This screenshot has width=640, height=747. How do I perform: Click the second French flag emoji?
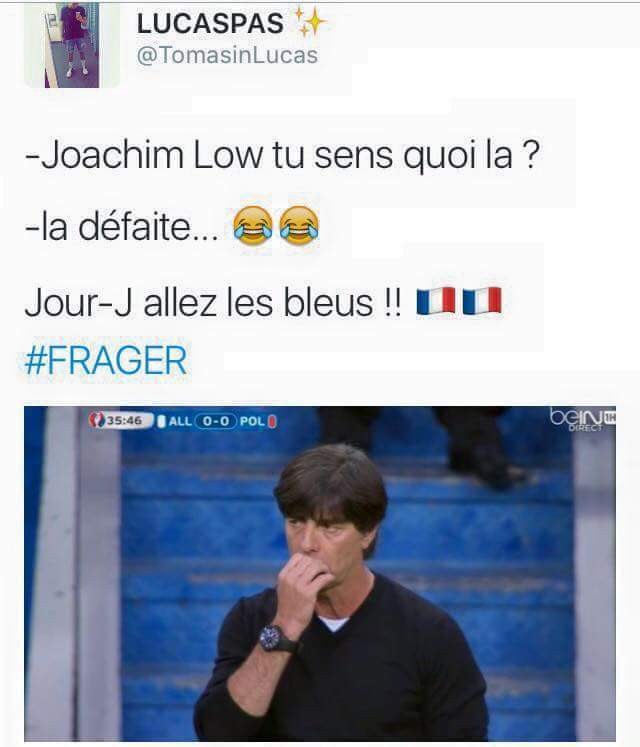click(482, 301)
